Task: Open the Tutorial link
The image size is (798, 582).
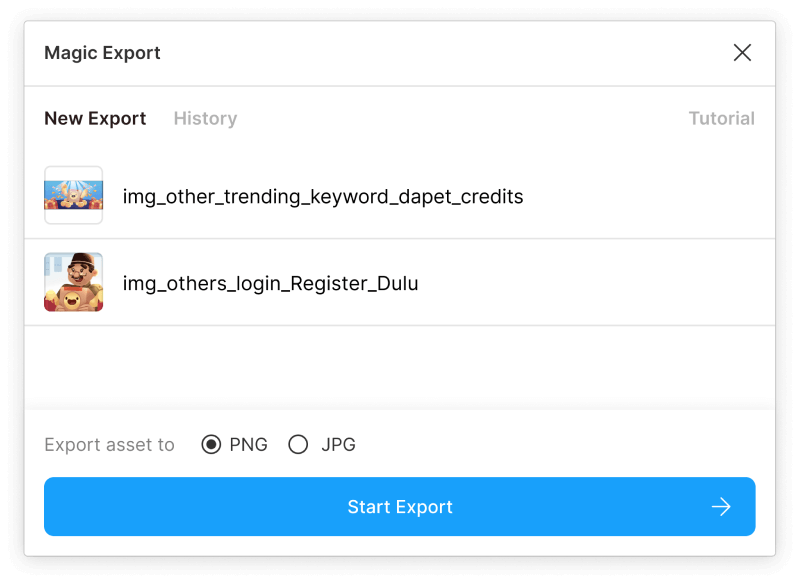Action: pyautogui.click(x=721, y=118)
